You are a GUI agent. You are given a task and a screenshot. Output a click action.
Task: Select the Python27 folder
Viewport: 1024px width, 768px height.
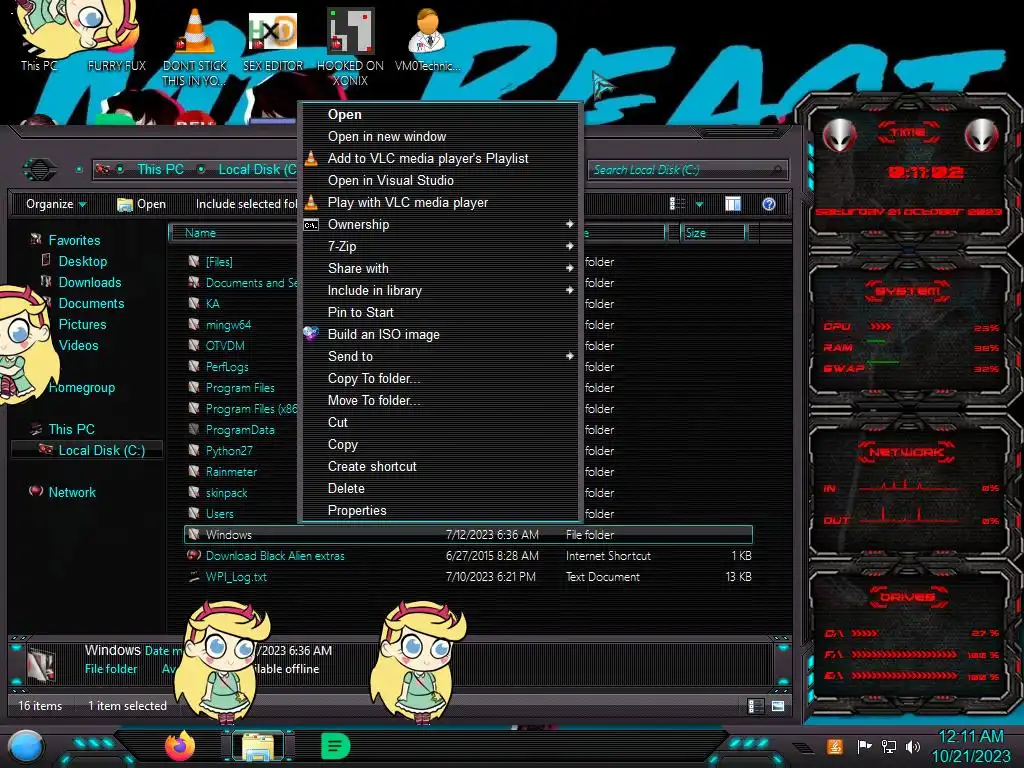(x=229, y=451)
